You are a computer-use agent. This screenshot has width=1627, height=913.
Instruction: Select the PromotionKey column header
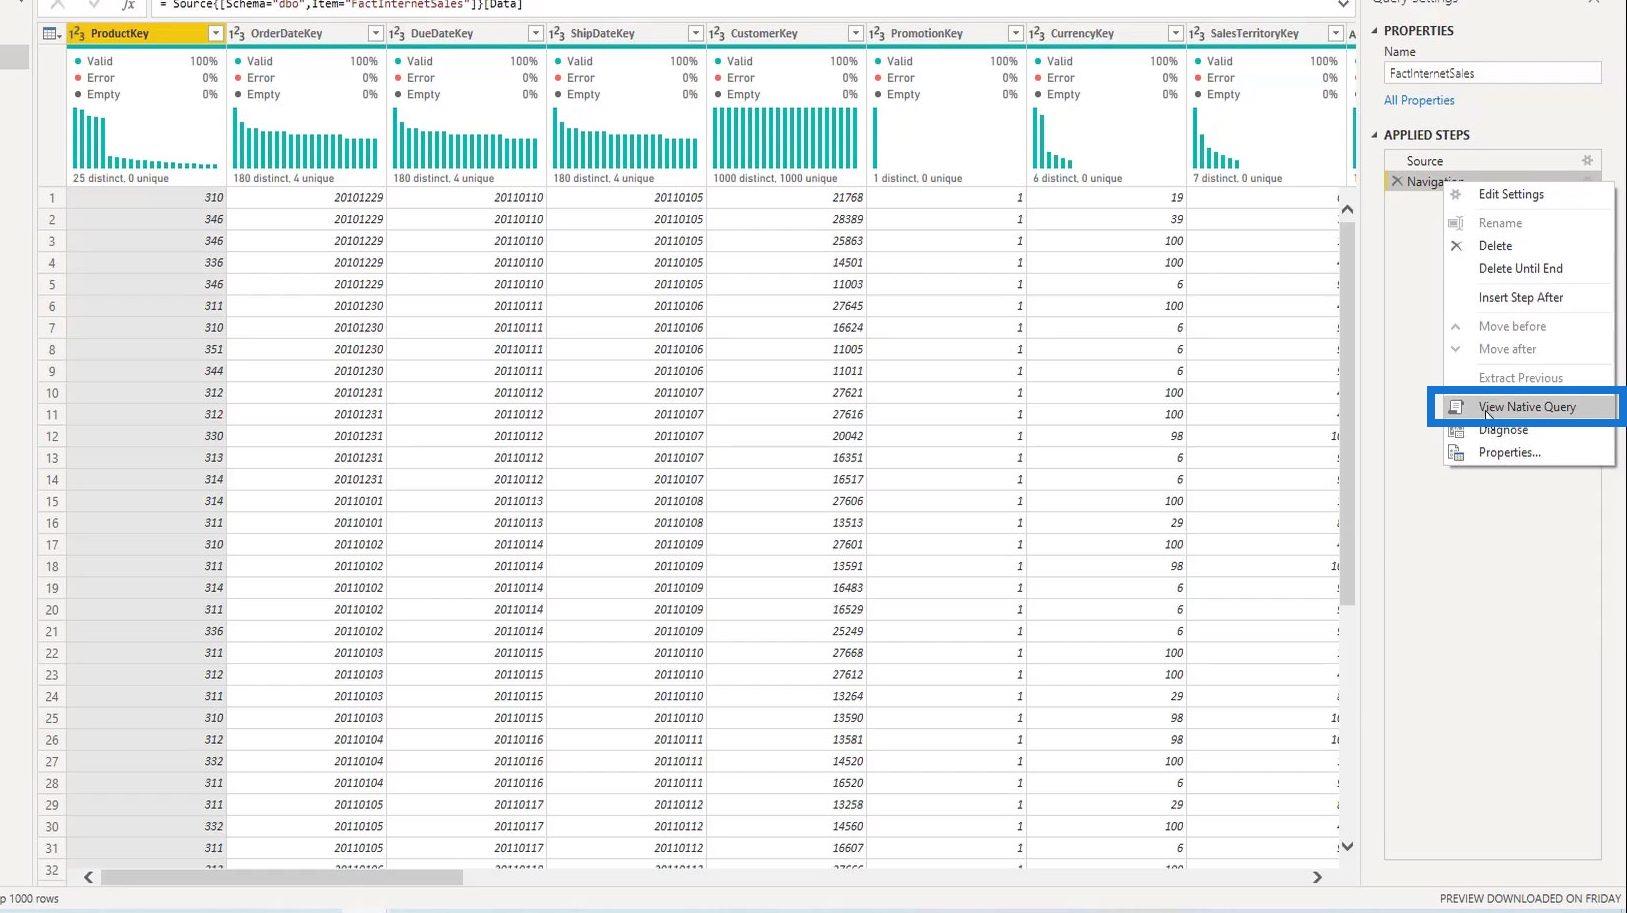[926, 34]
